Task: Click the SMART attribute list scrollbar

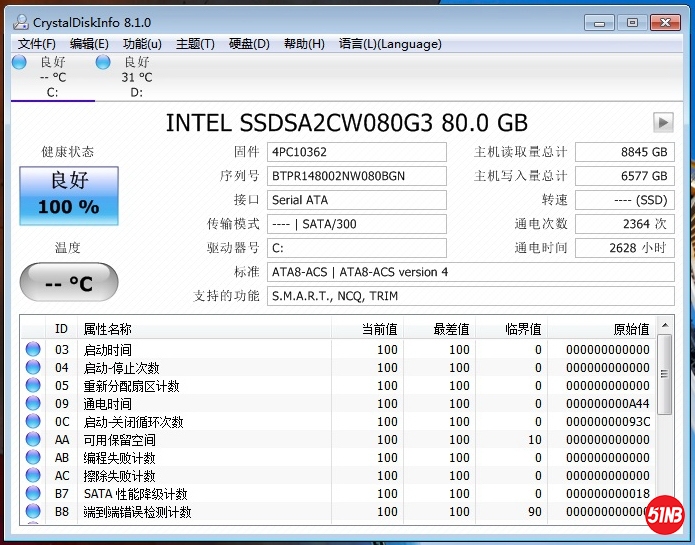Action: click(664, 420)
